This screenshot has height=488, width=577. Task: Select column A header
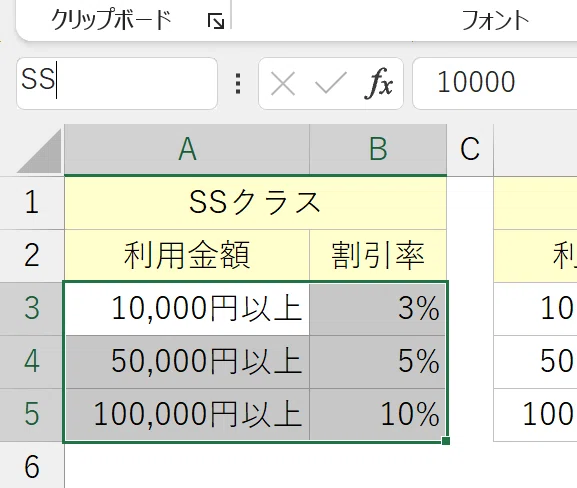[187, 149]
